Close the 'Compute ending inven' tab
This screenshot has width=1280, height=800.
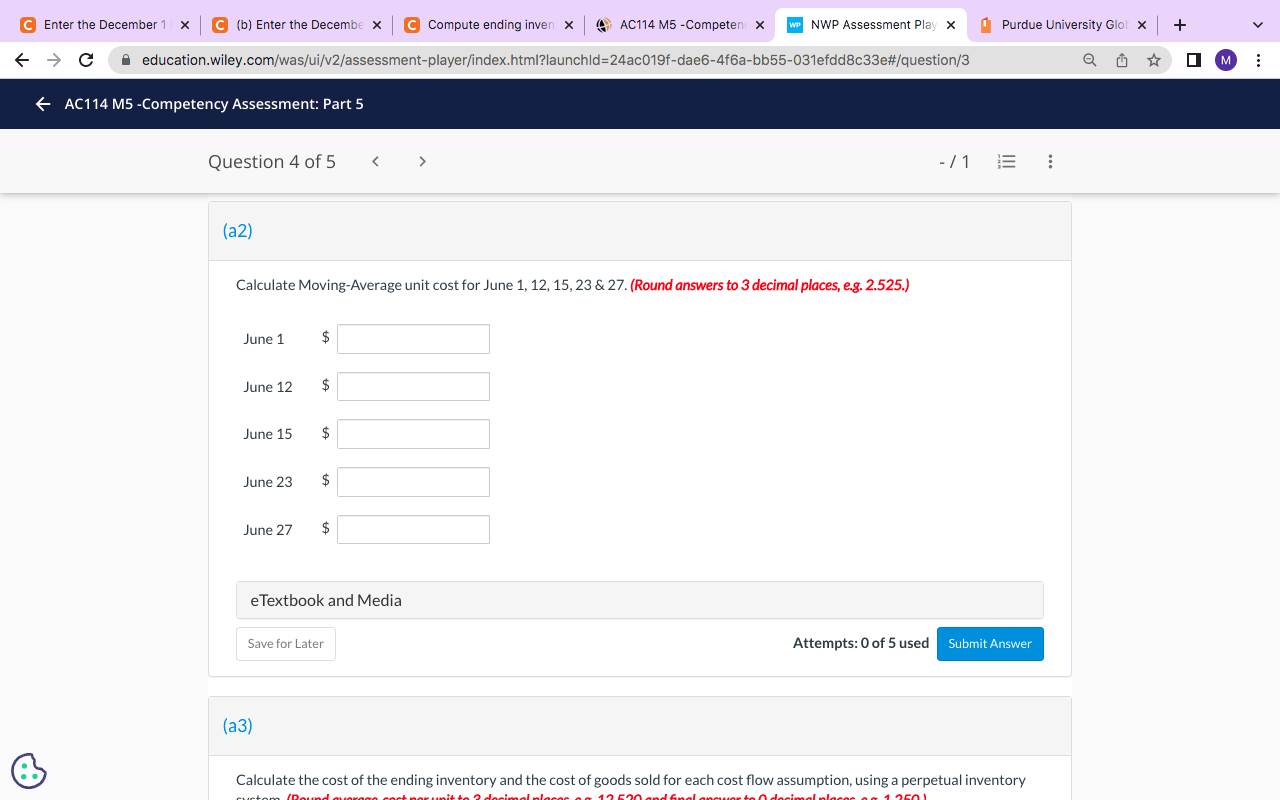569,25
